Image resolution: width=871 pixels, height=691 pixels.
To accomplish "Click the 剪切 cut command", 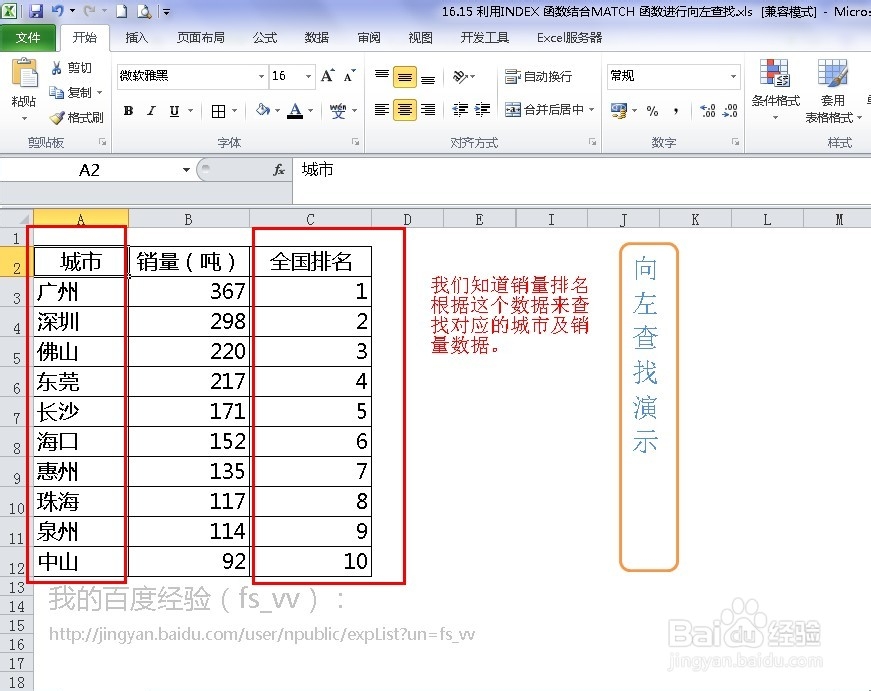I will pyautogui.click(x=71, y=67).
